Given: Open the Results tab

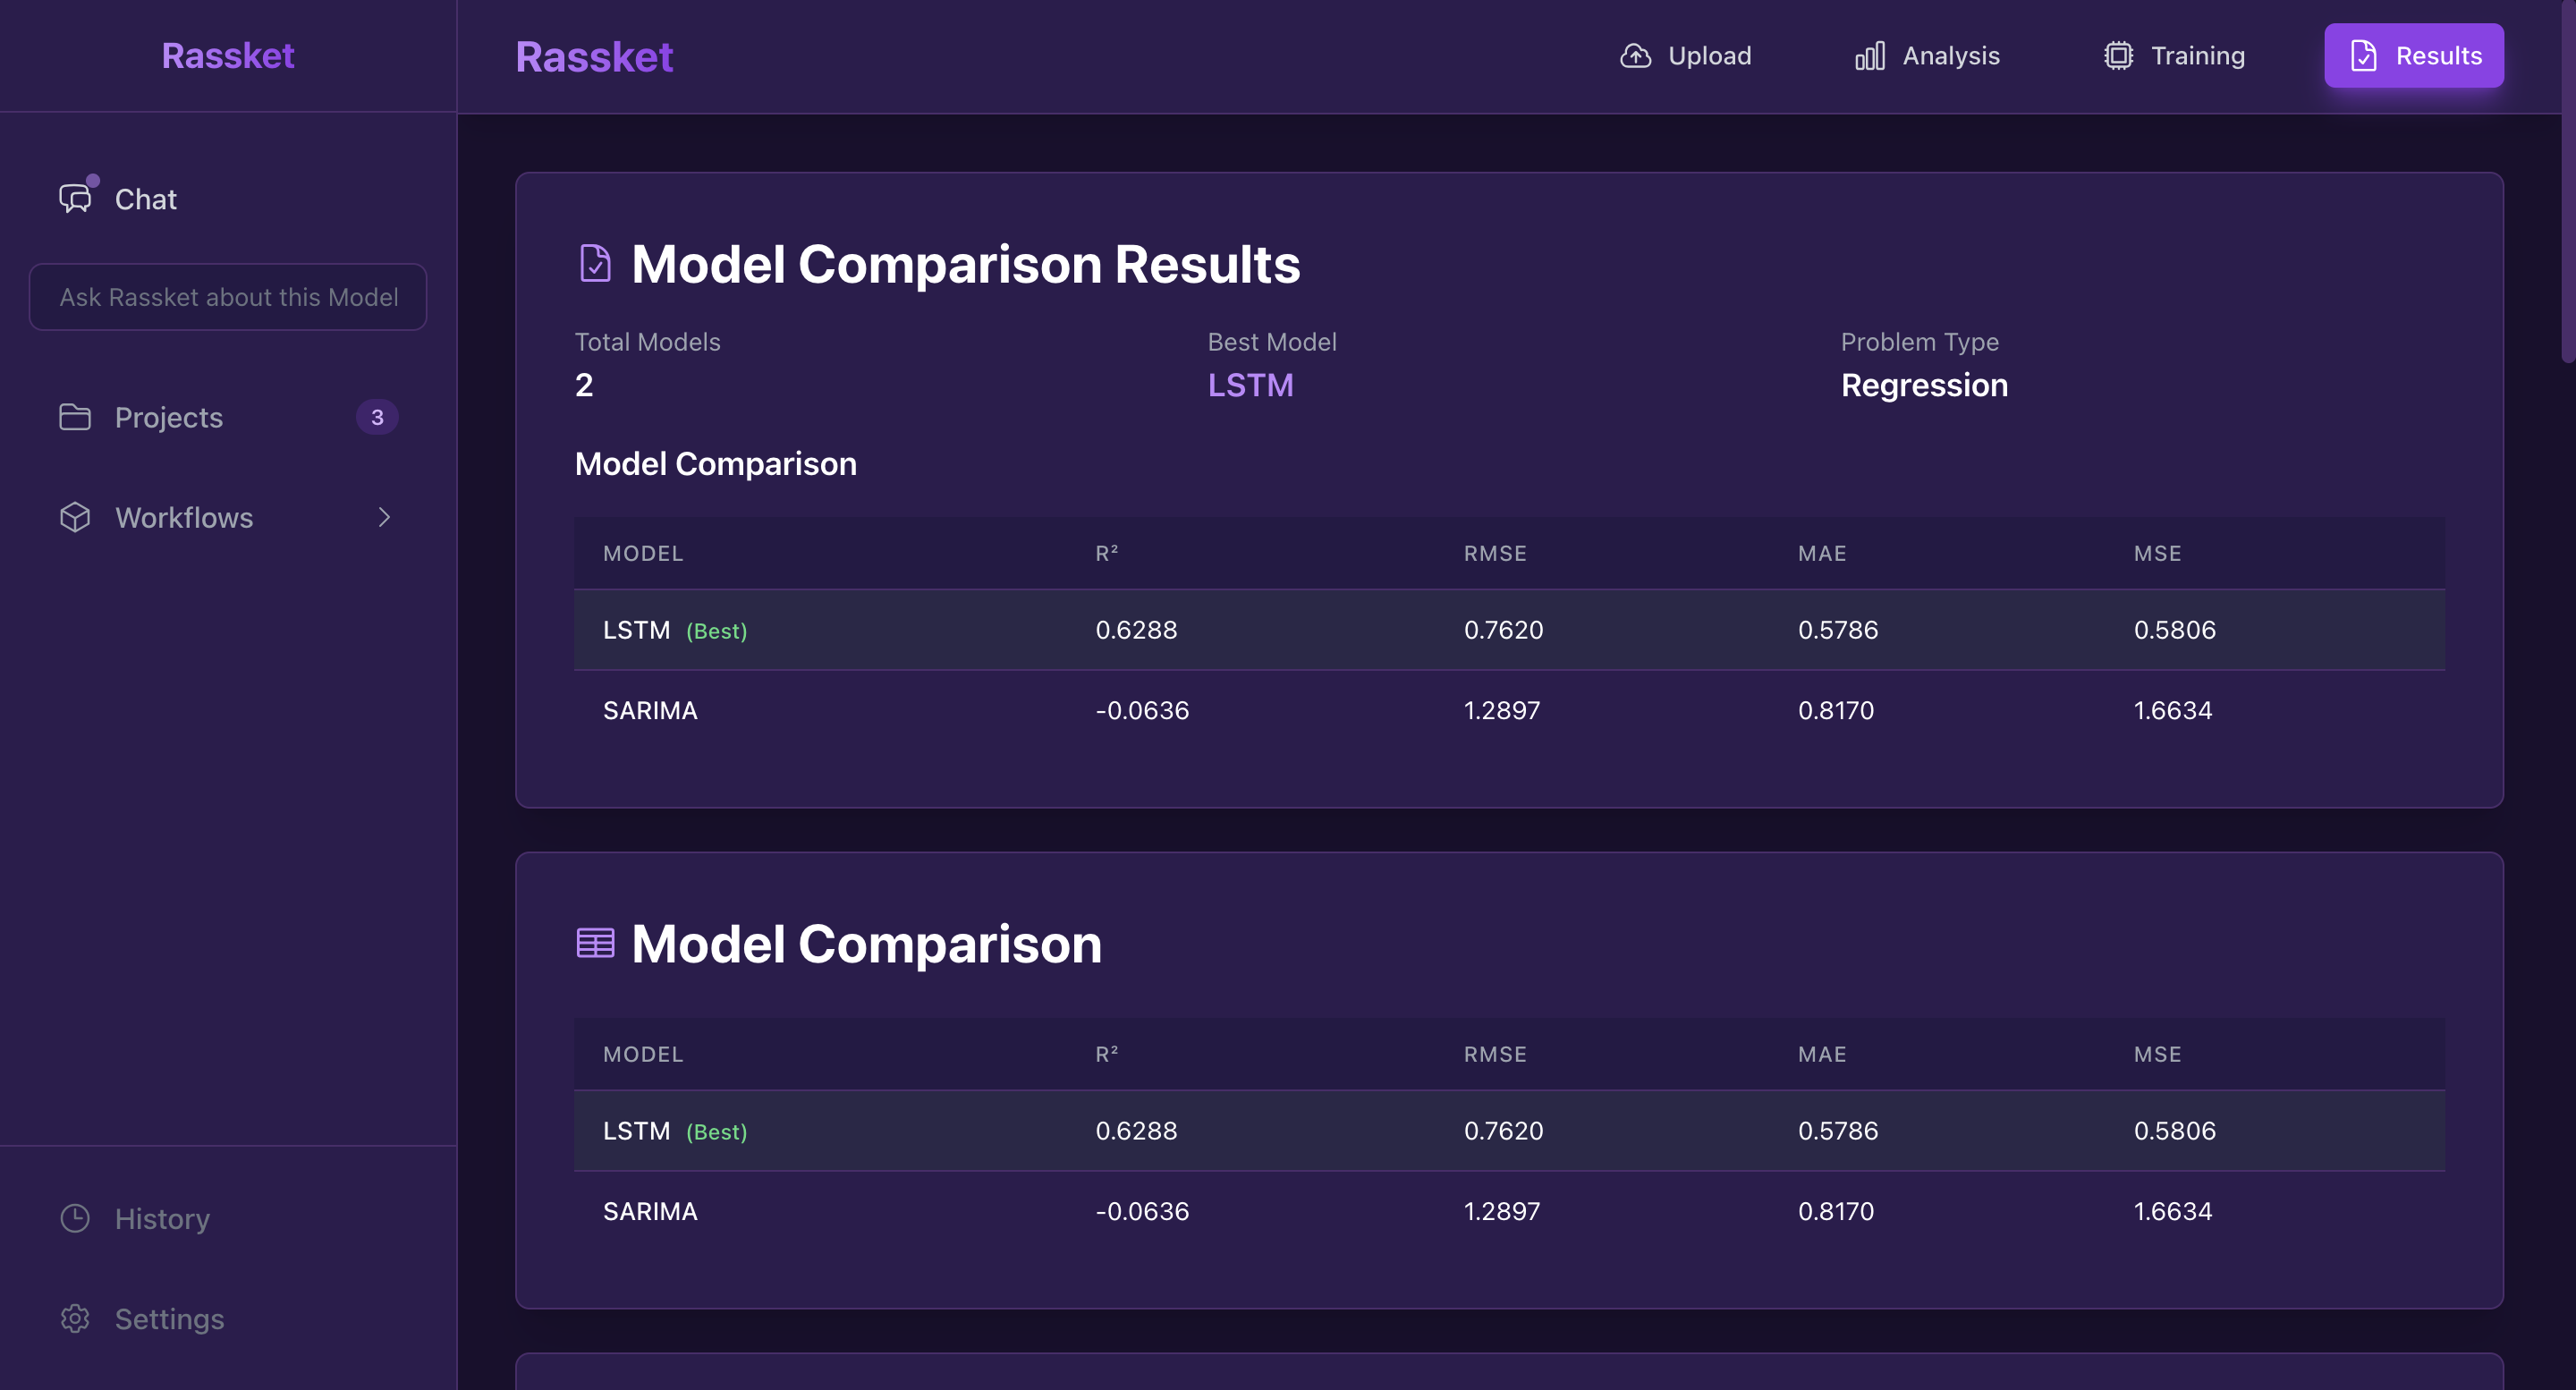Looking at the screenshot, I should pos(2413,56).
